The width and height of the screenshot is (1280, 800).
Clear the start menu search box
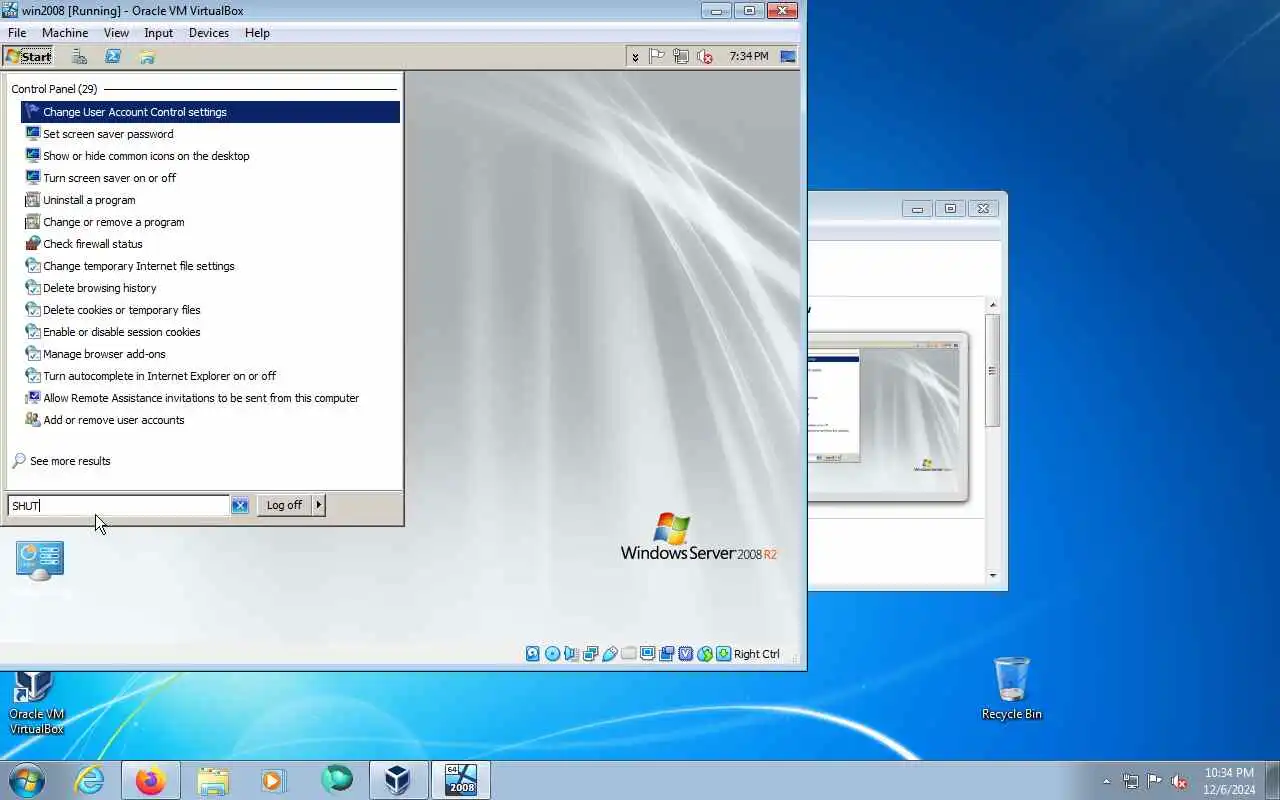point(240,506)
